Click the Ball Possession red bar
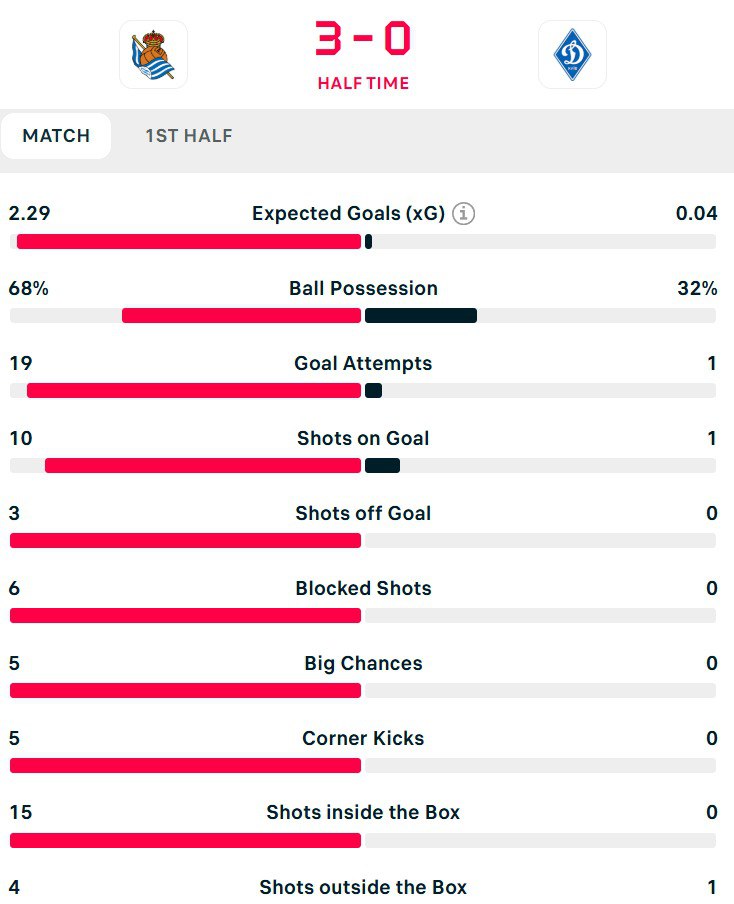The image size is (734, 904). click(241, 316)
